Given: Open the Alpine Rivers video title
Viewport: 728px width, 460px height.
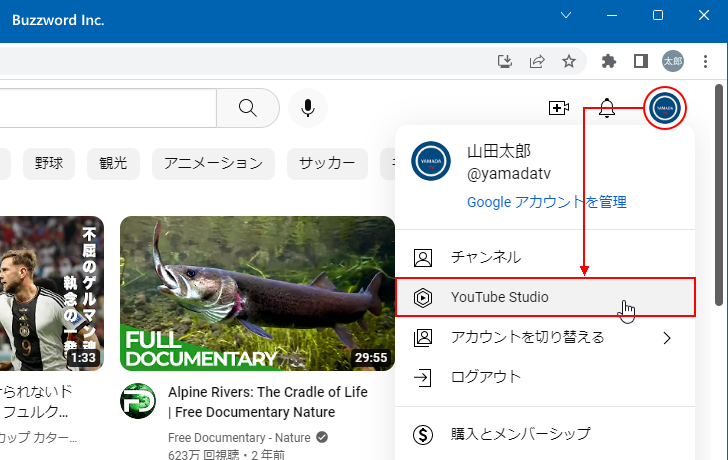Looking at the screenshot, I should [x=268, y=402].
